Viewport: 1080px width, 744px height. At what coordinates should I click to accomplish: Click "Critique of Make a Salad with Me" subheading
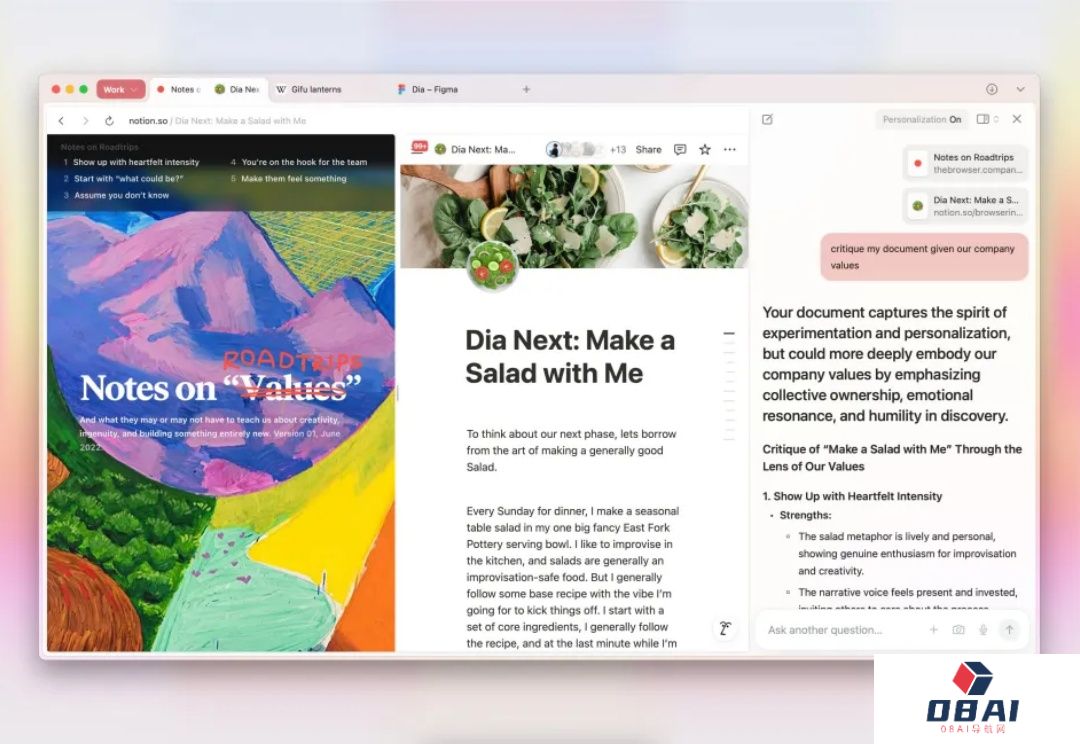(892, 457)
